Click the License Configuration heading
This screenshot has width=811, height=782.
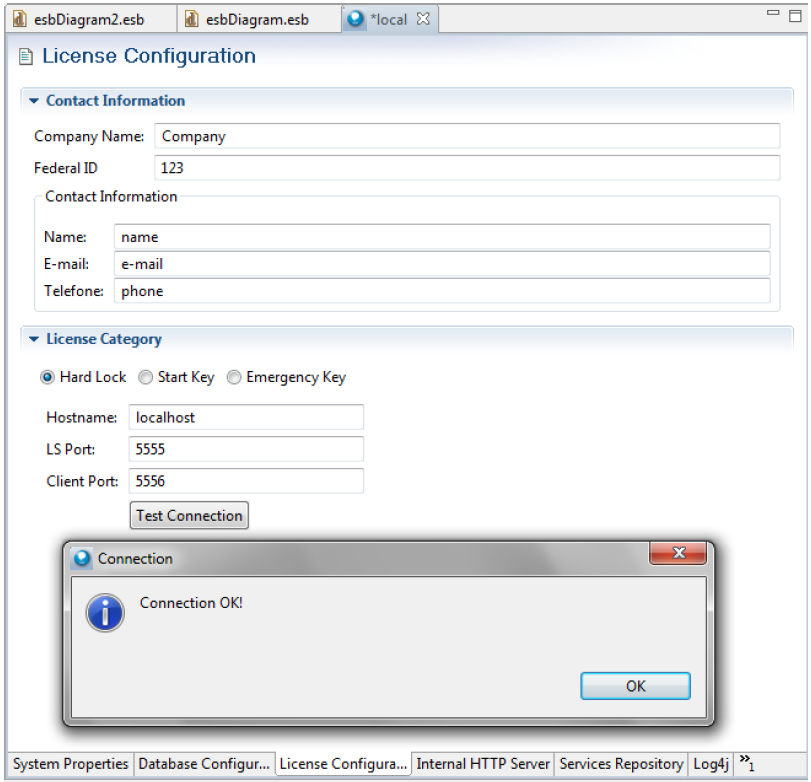coord(148,56)
